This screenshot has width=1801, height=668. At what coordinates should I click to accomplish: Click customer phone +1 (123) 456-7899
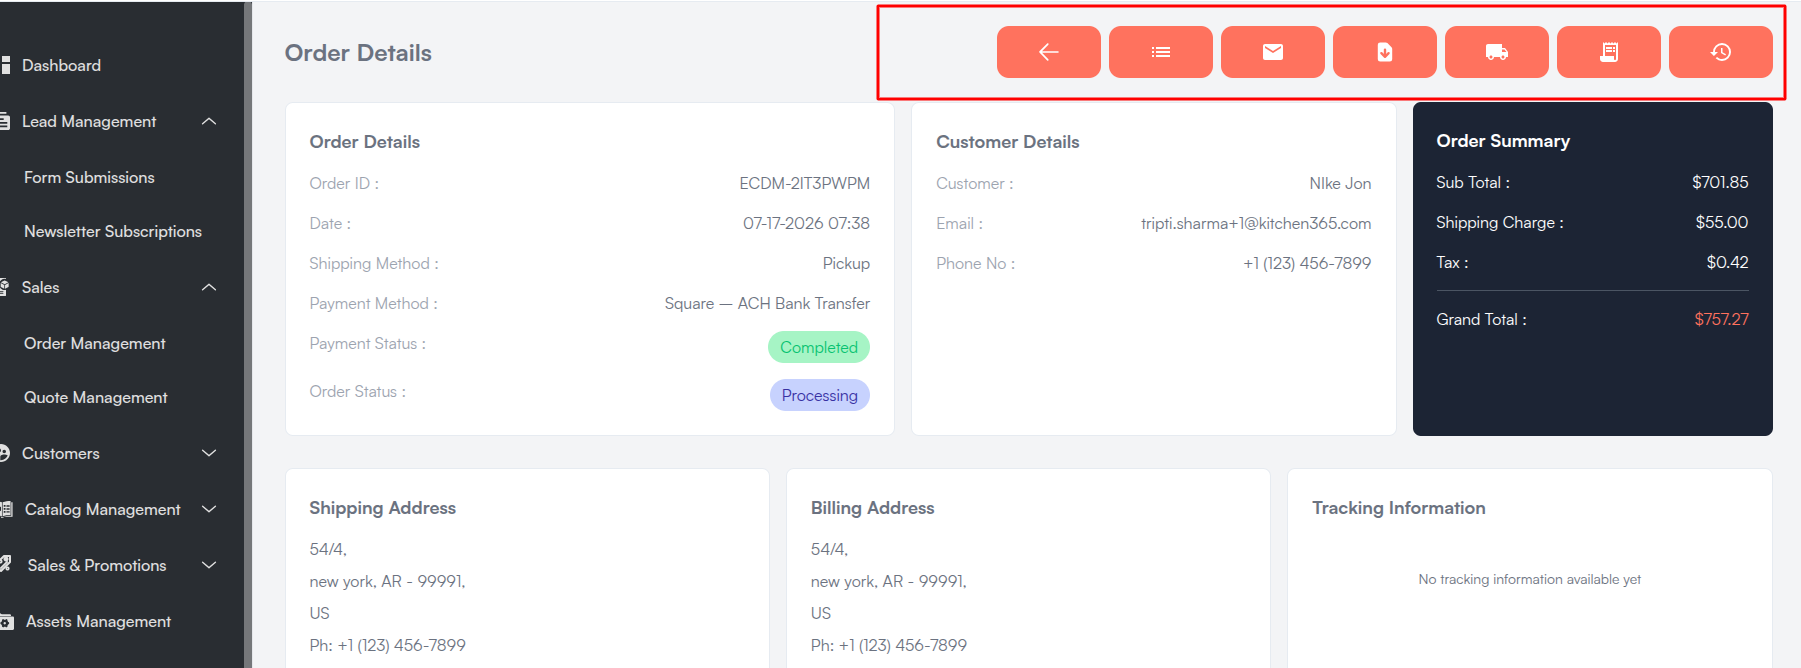coord(1307,263)
